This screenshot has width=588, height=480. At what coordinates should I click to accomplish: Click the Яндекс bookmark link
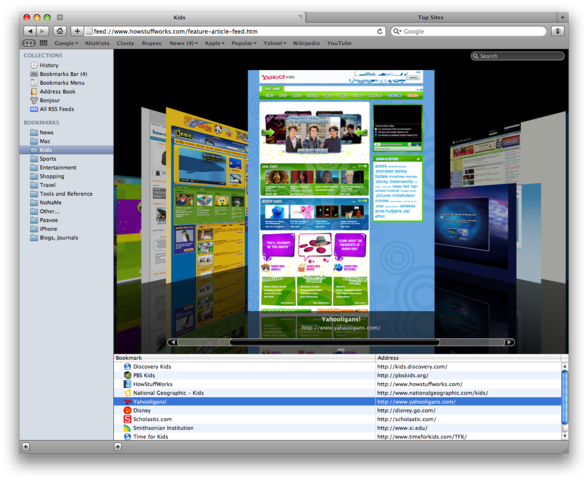click(152, 43)
